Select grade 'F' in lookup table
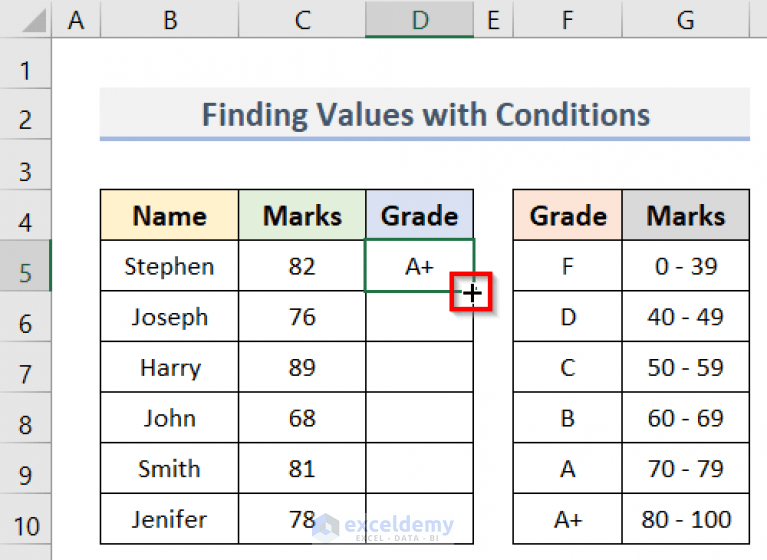The image size is (767, 560). coord(567,266)
